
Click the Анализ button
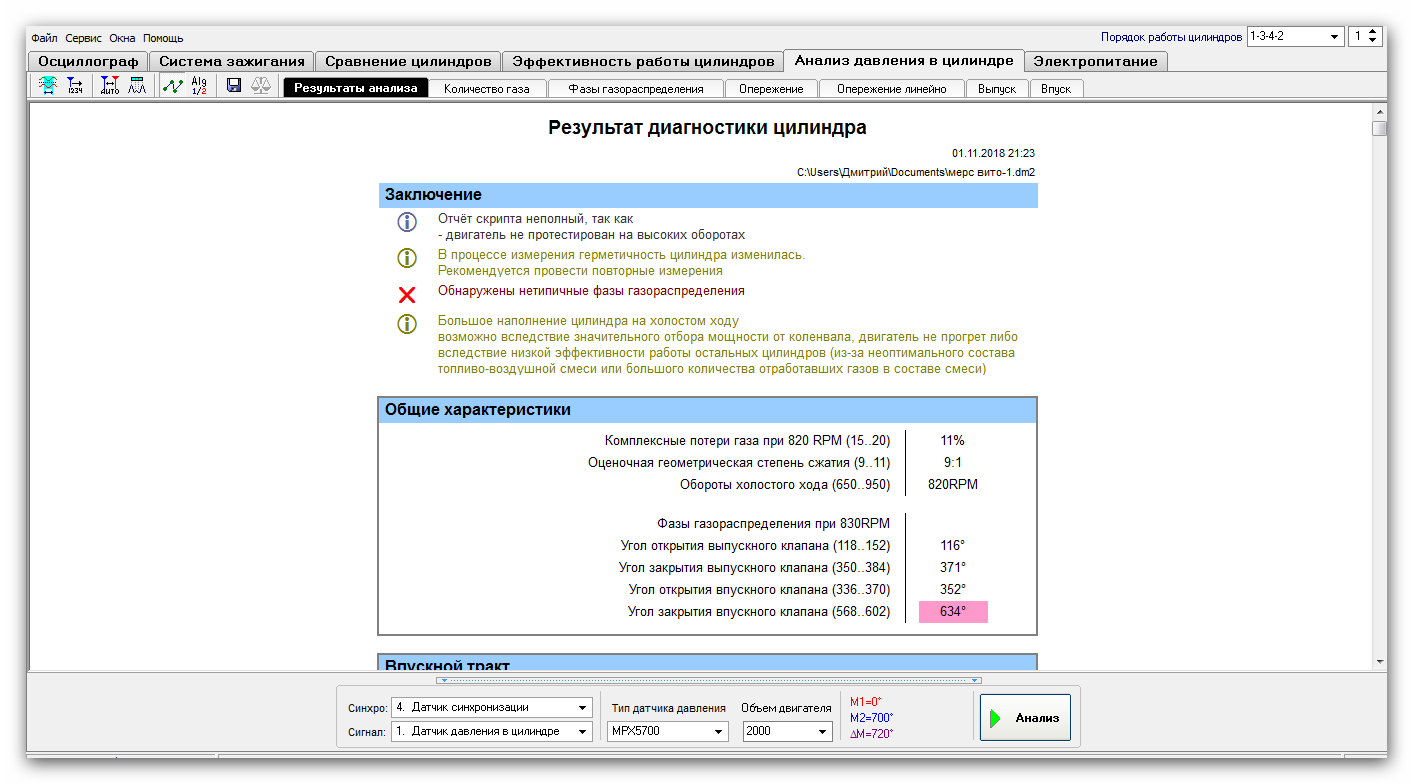1025,717
